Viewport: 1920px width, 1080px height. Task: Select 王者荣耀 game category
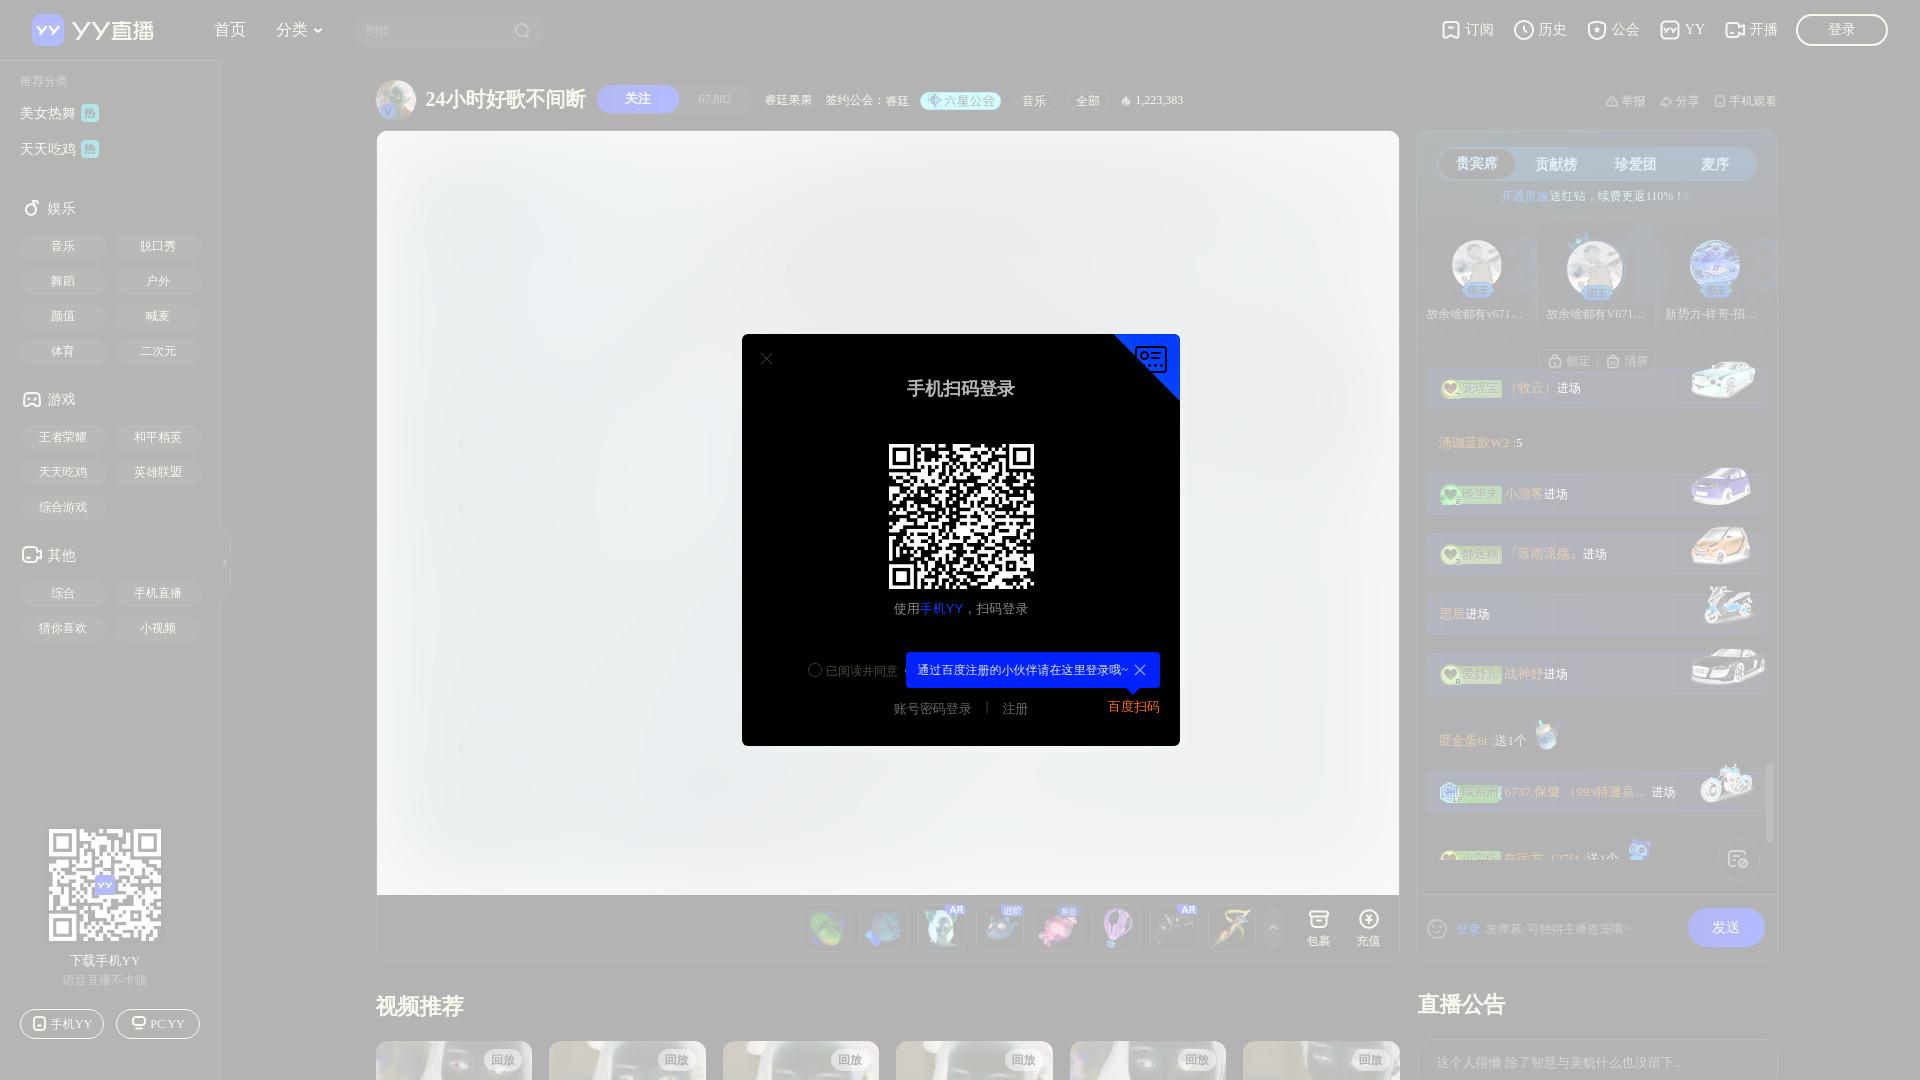coord(63,437)
